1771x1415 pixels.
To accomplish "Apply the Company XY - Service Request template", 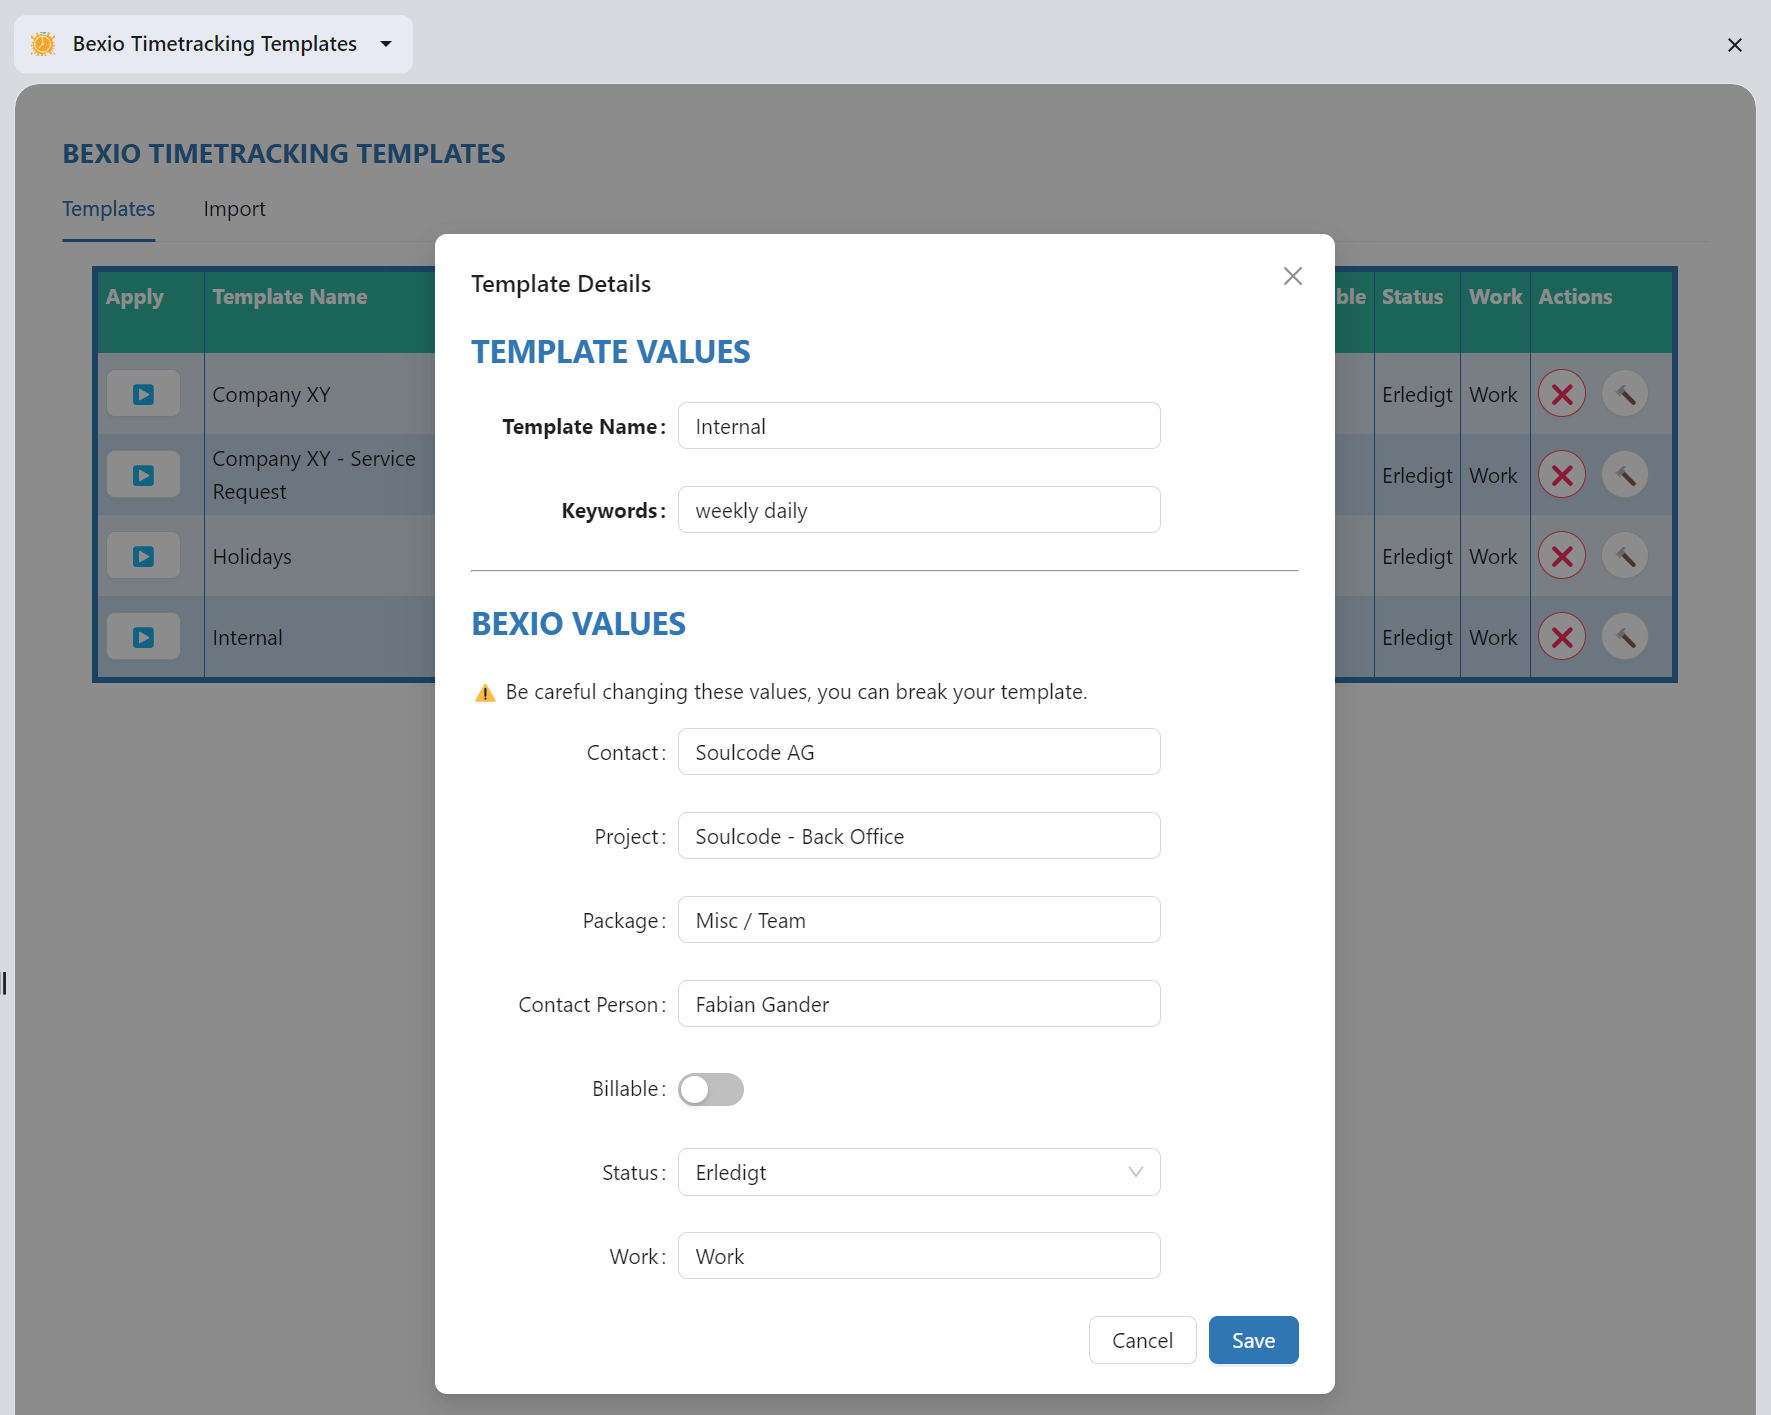I will point(143,474).
